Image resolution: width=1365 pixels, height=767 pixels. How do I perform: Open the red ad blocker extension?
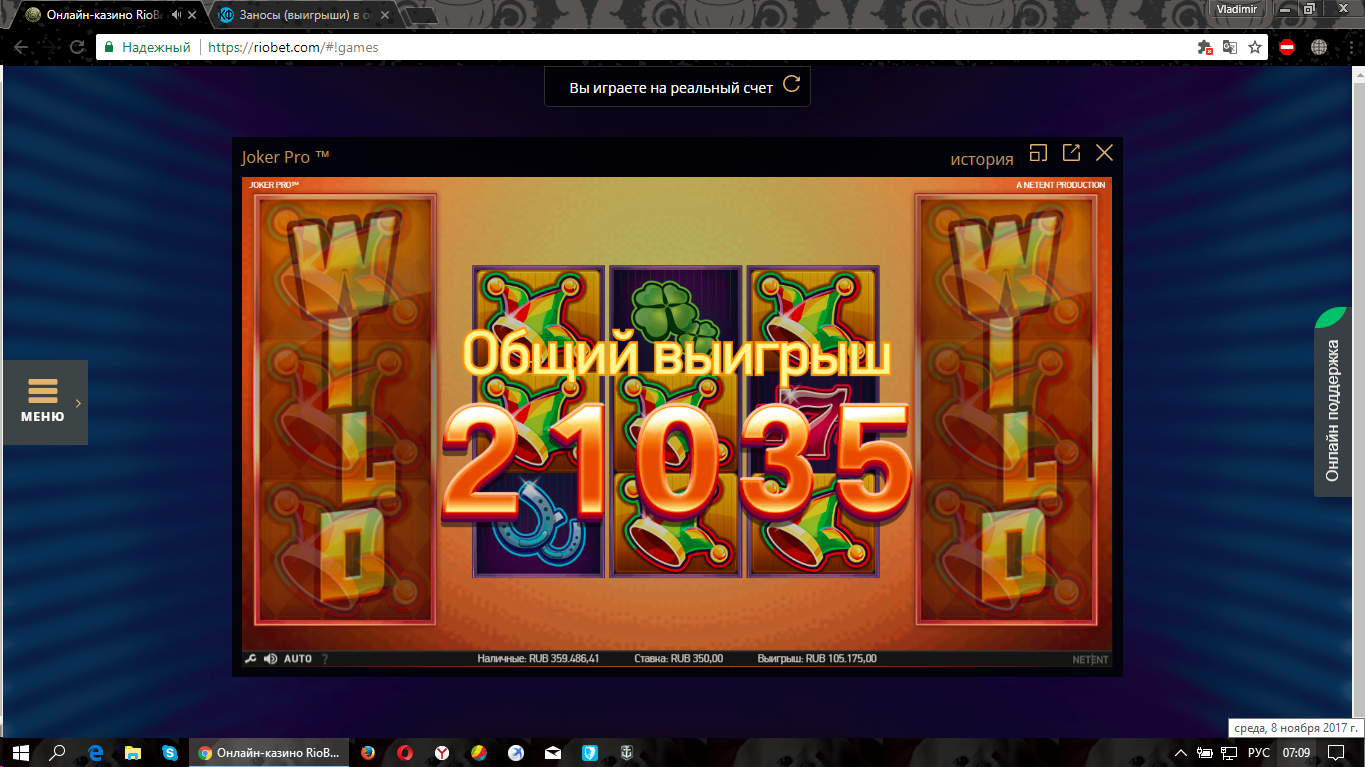[x=1287, y=47]
